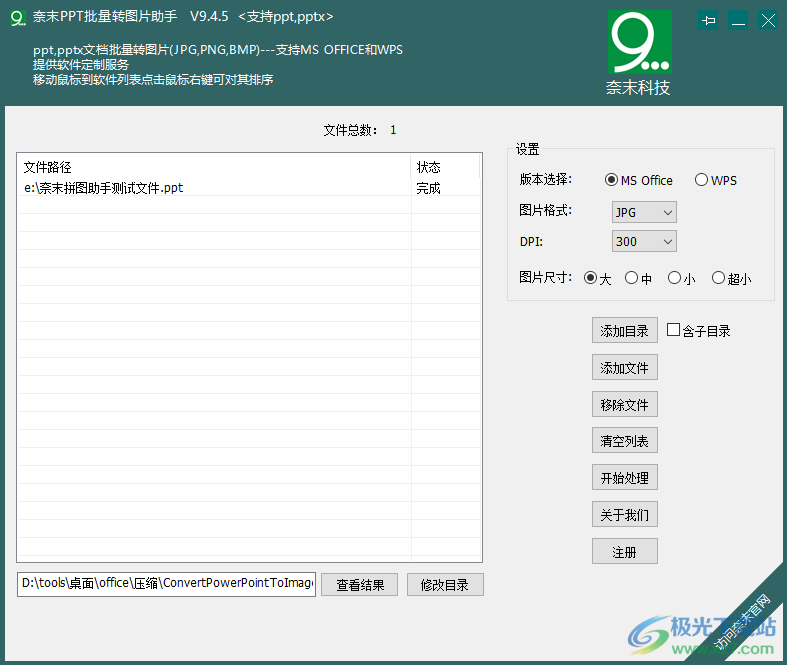Enable the 含子目录 checkbox

pos(674,330)
